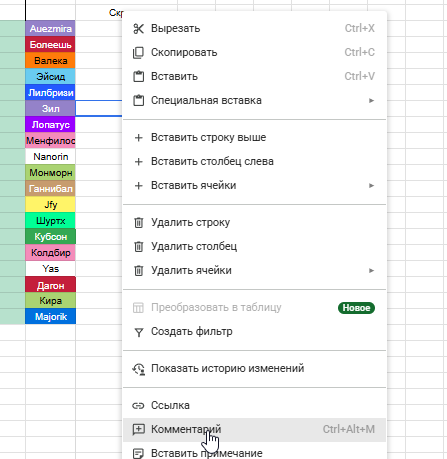The image size is (447, 459).
Task: Select Создать фильтр menu entry
Action: tap(254, 331)
